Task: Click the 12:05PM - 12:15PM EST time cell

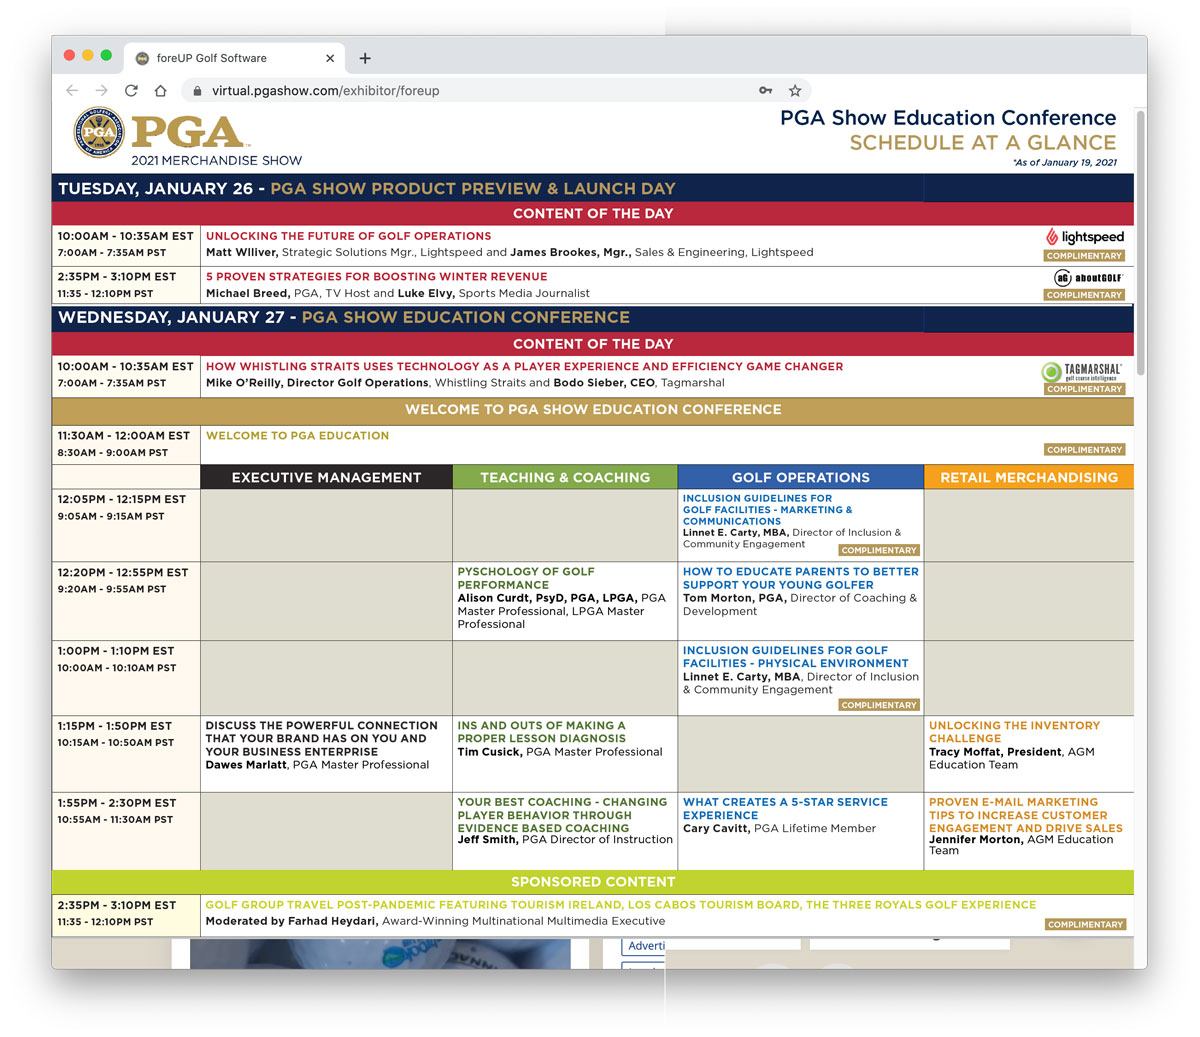Action: pyautogui.click(x=126, y=525)
